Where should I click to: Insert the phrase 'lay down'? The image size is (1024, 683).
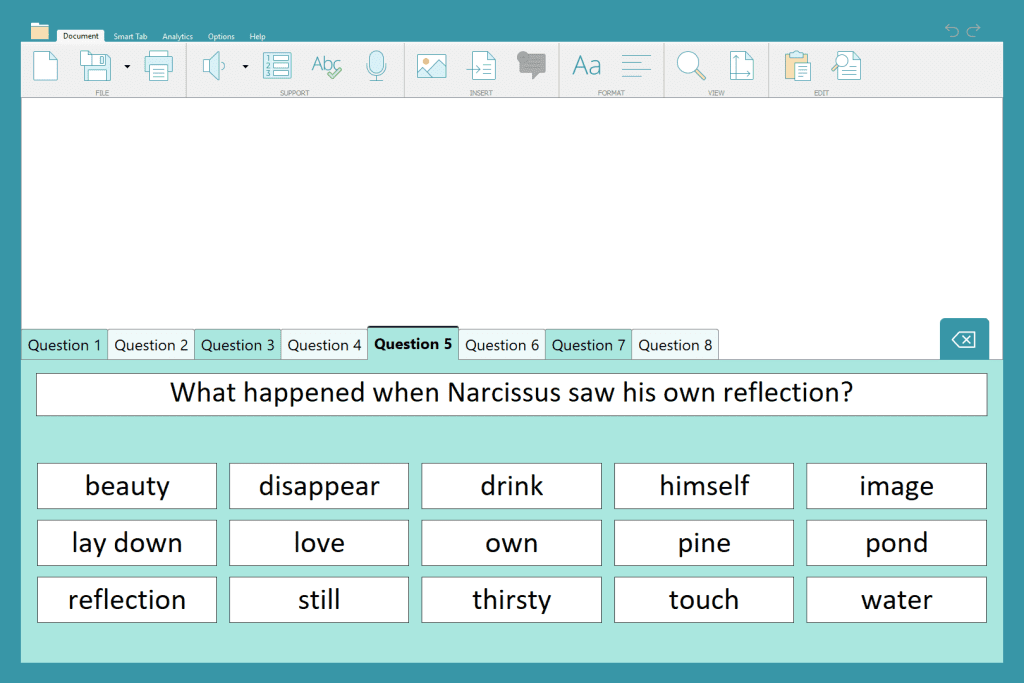(127, 543)
